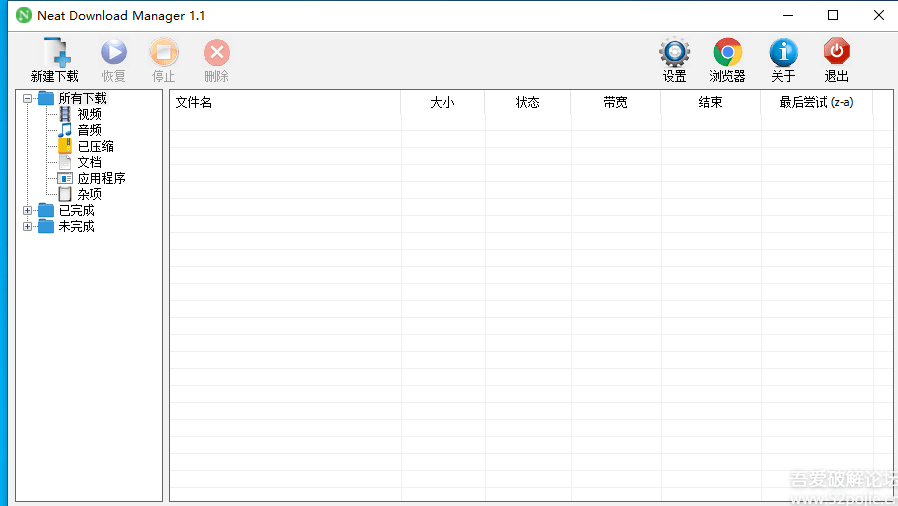Collapse the 所有下载 tree node
898x506 pixels.
pos(28,99)
